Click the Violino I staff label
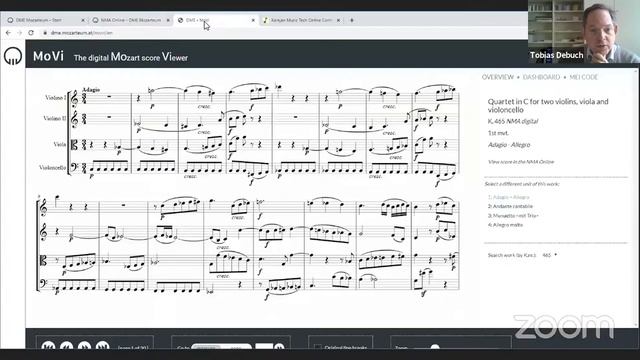This screenshot has width=640, height=360. [55, 98]
